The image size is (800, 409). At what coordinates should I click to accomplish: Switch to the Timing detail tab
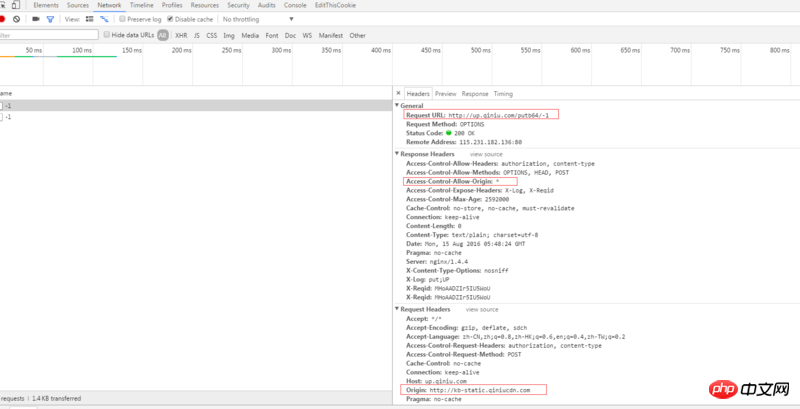click(x=503, y=94)
